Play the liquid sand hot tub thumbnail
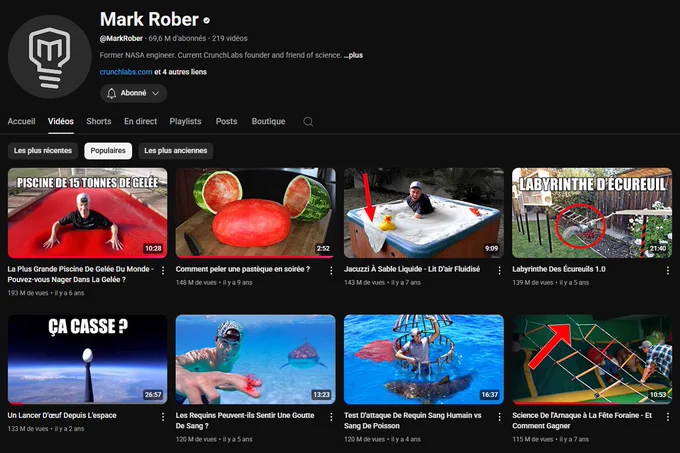This screenshot has height=453, width=680. (x=424, y=213)
